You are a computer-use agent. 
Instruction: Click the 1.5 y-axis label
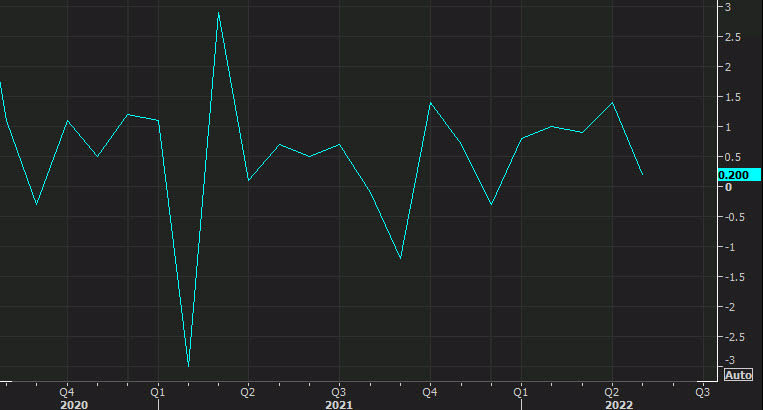(733, 97)
